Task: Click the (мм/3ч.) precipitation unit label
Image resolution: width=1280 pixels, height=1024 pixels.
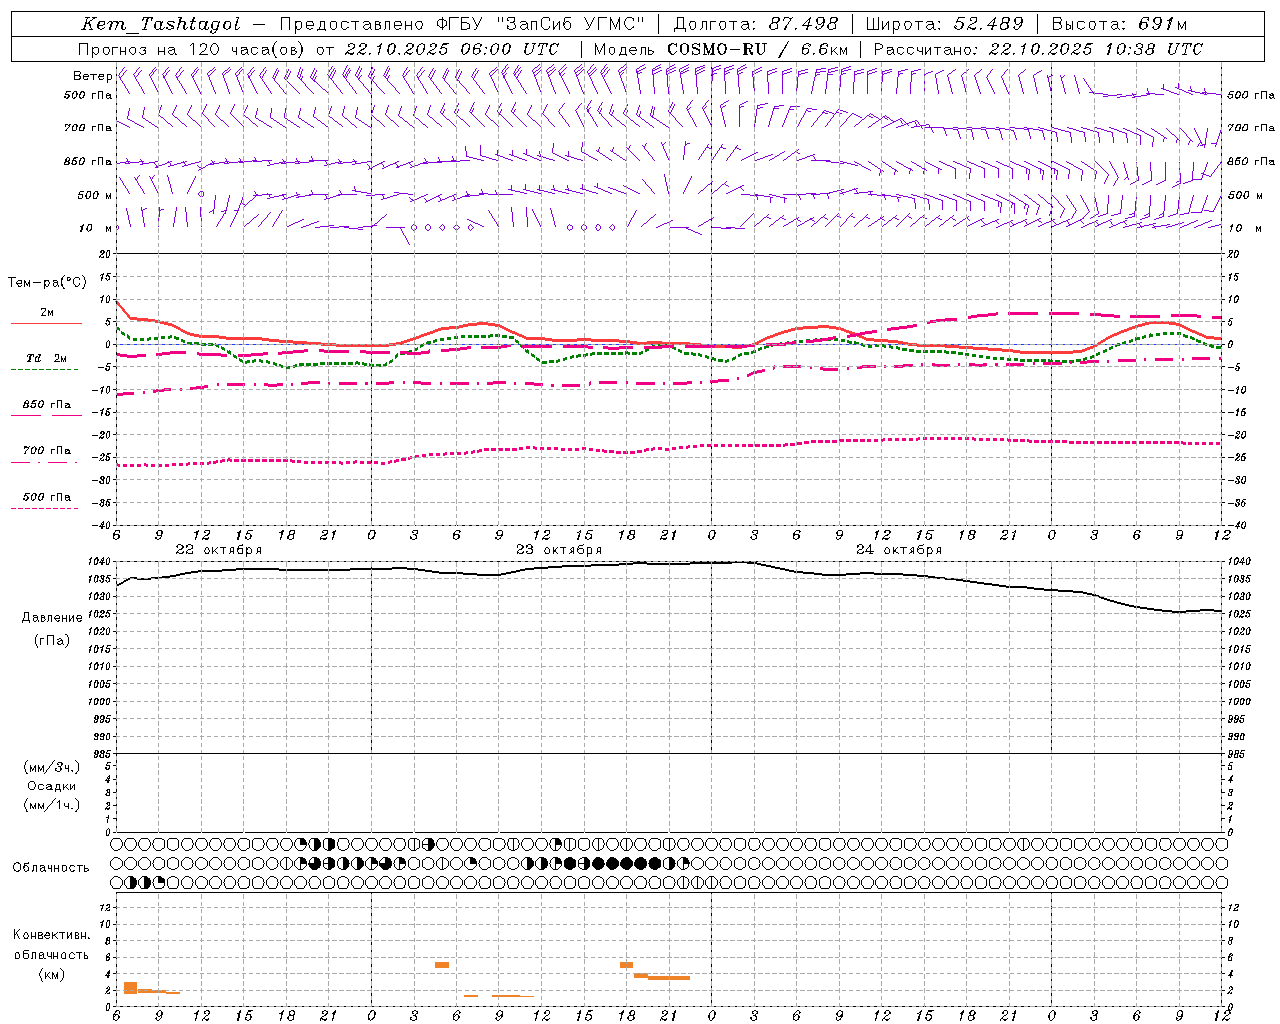Action: coord(52,768)
